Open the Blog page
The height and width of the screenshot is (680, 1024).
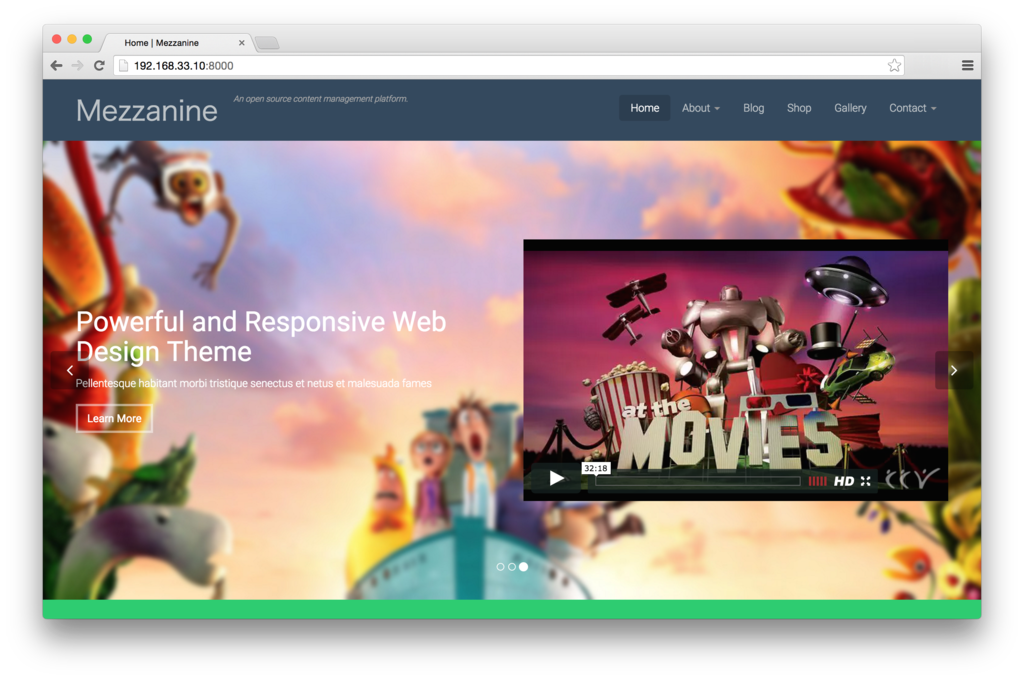pyautogui.click(x=753, y=108)
